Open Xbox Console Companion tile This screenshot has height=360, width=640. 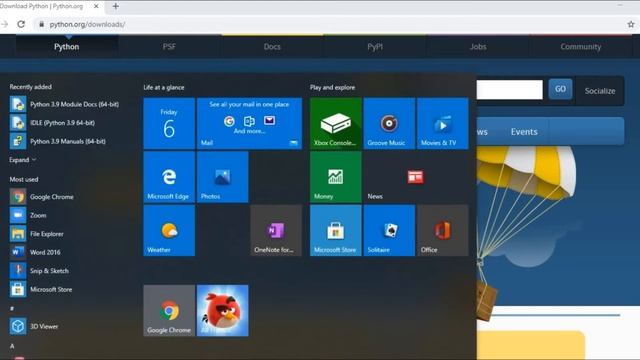click(x=336, y=123)
